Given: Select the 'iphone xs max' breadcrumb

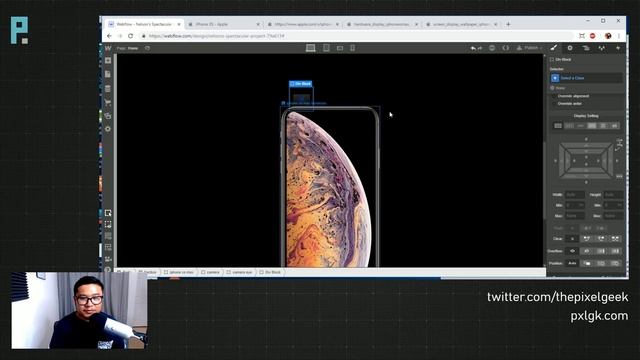Looking at the screenshot, I should (x=179, y=272).
